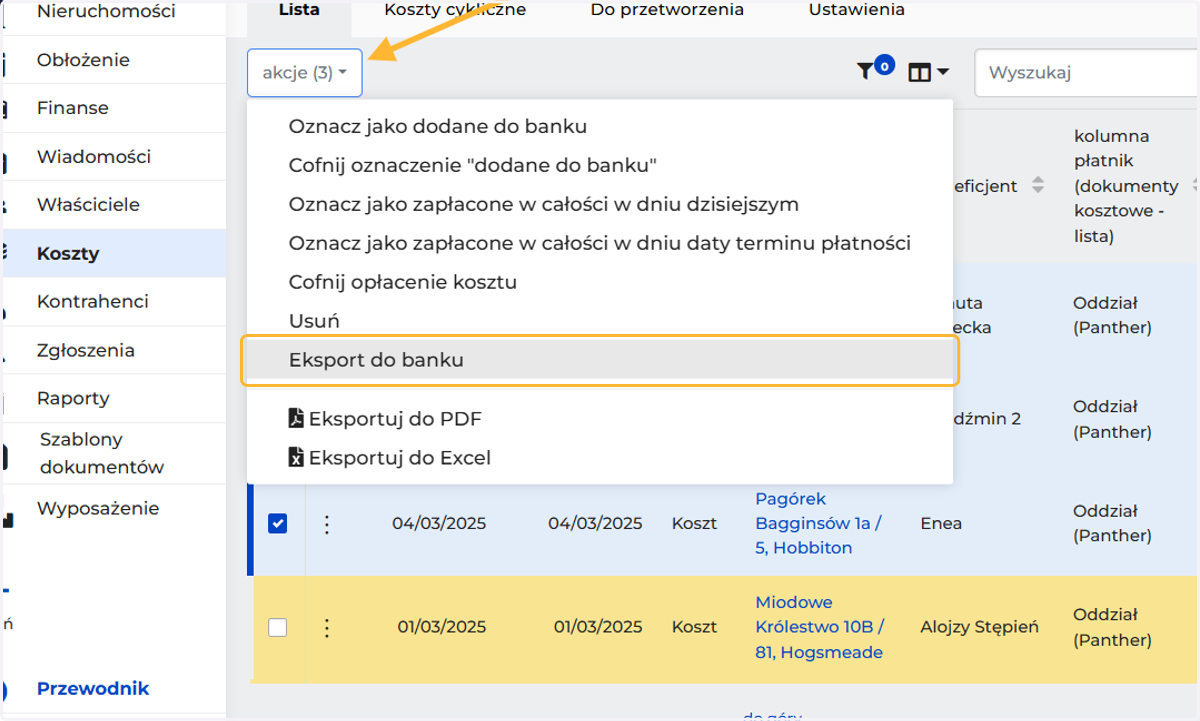This screenshot has height=721, width=1200.
Task: Open the column chooser dropdown
Action: tap(928, 72)
